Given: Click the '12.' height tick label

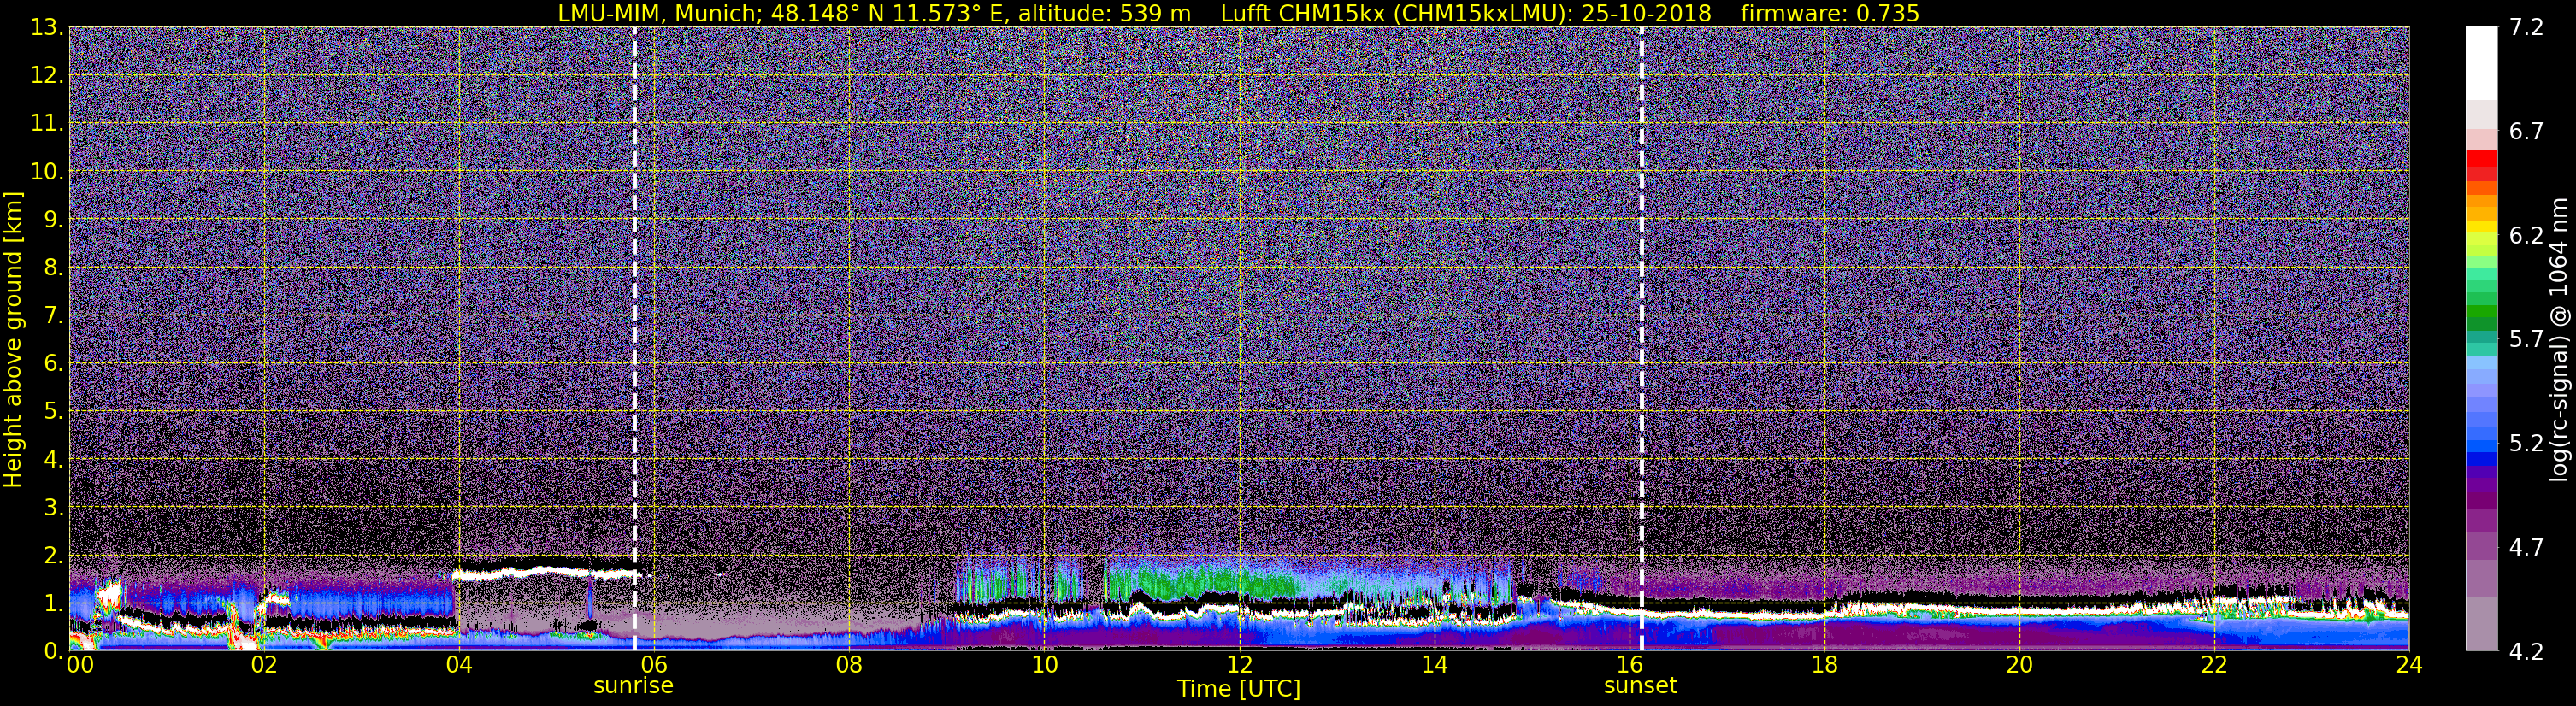Looking at the screenshot, I should [x=48, y=76].
